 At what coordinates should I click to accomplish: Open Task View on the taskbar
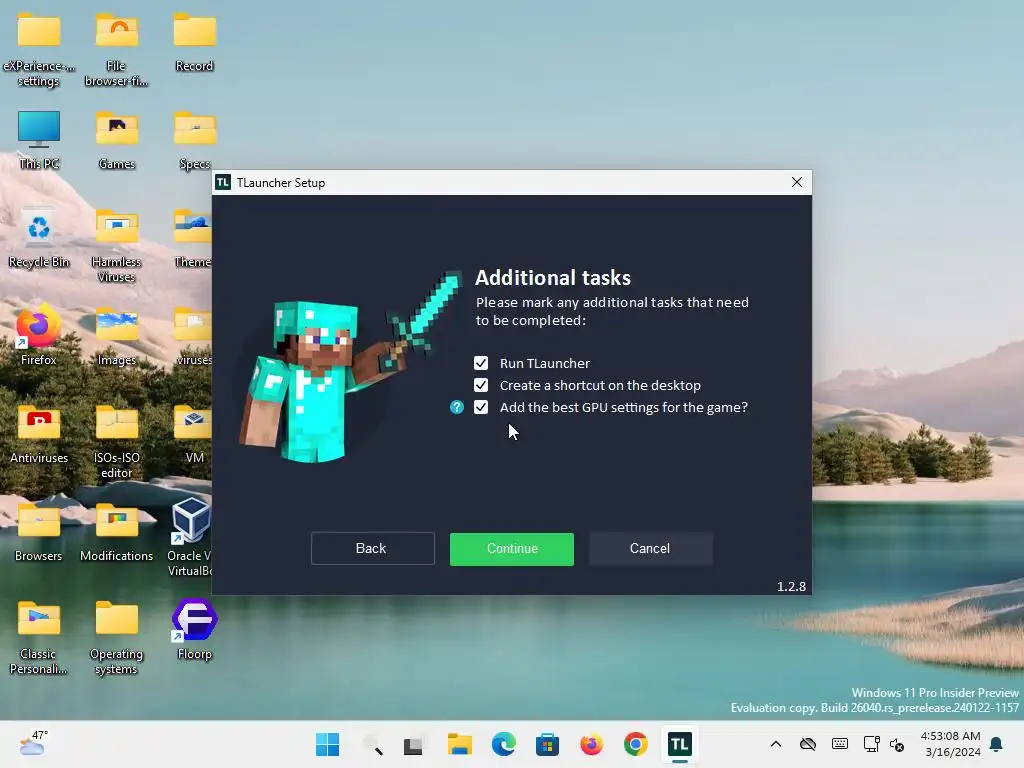click(x=415, y=744)
